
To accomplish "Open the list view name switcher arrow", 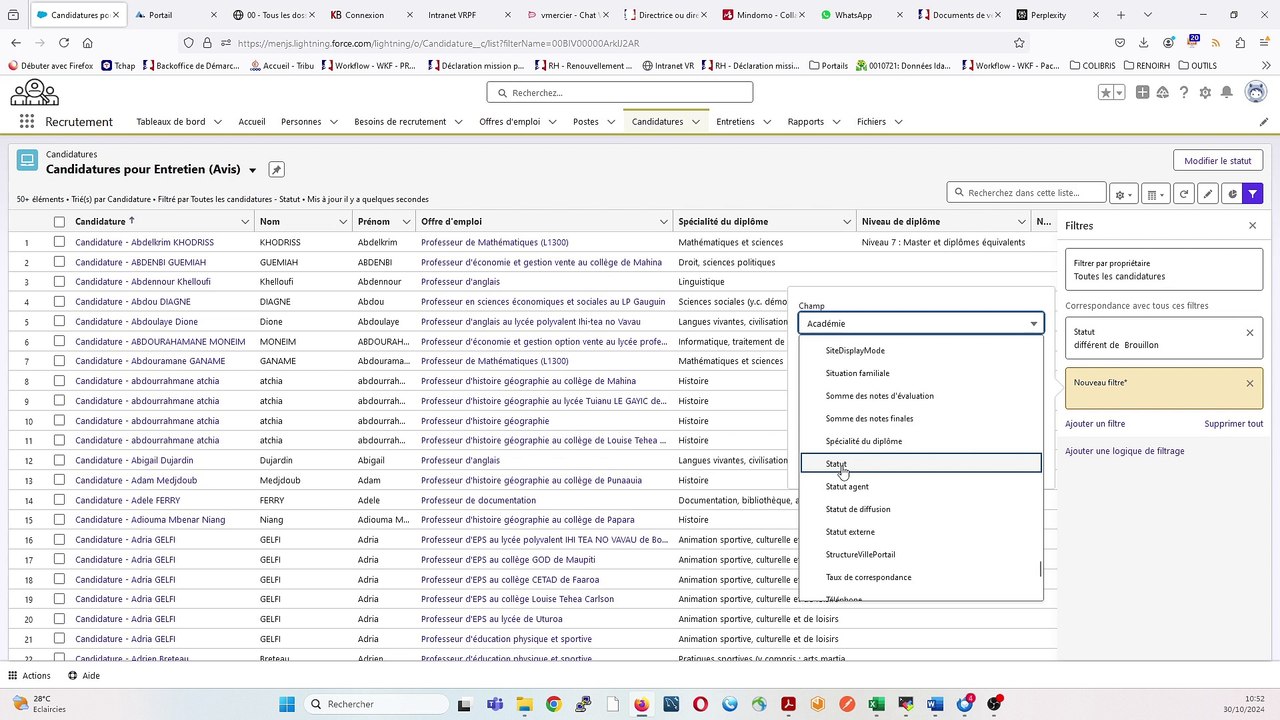I will coord(252,170).
